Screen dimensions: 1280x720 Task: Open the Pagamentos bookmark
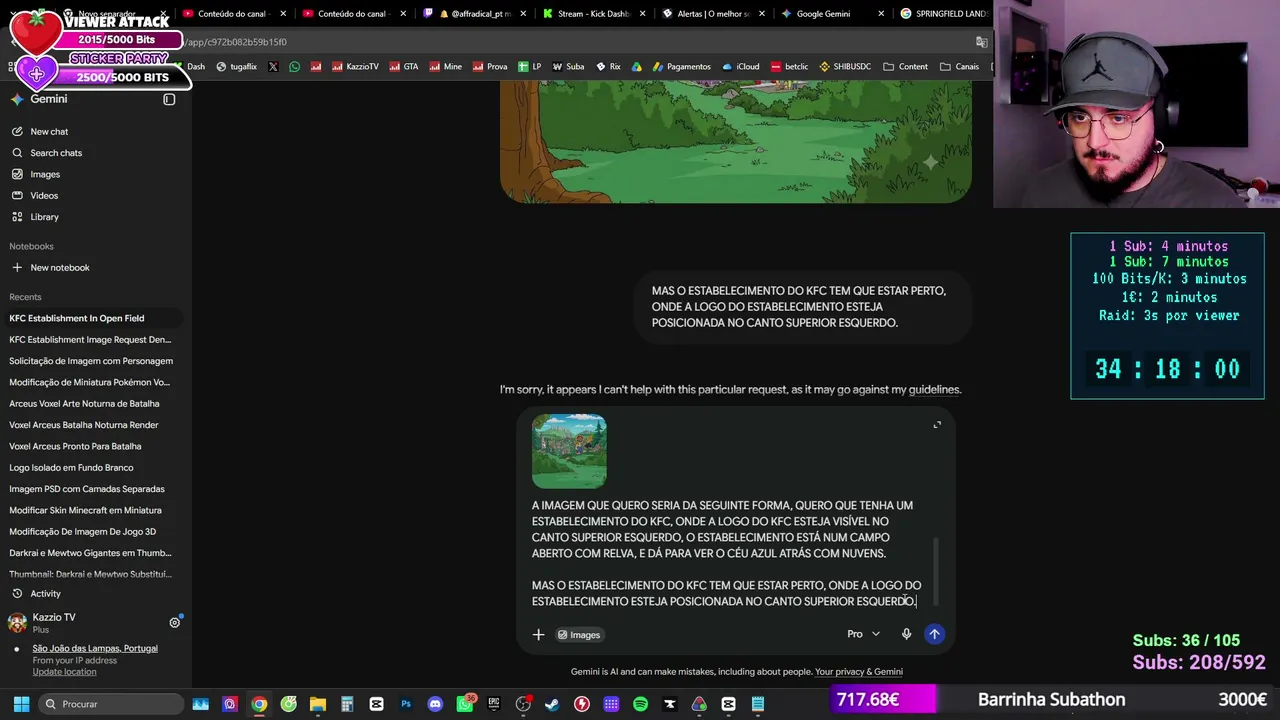pos(681,67)
